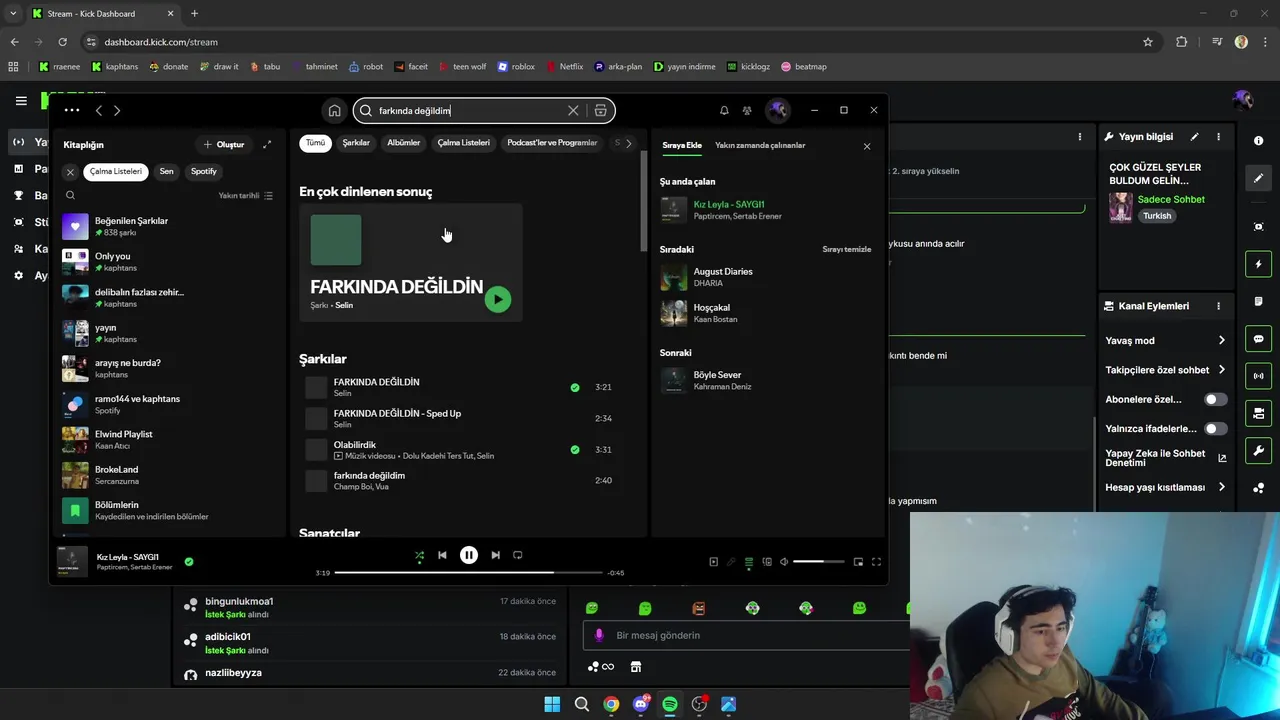Open Chrome tab search dropdown
The image size is (1280, 720).
tap(13, 14)
